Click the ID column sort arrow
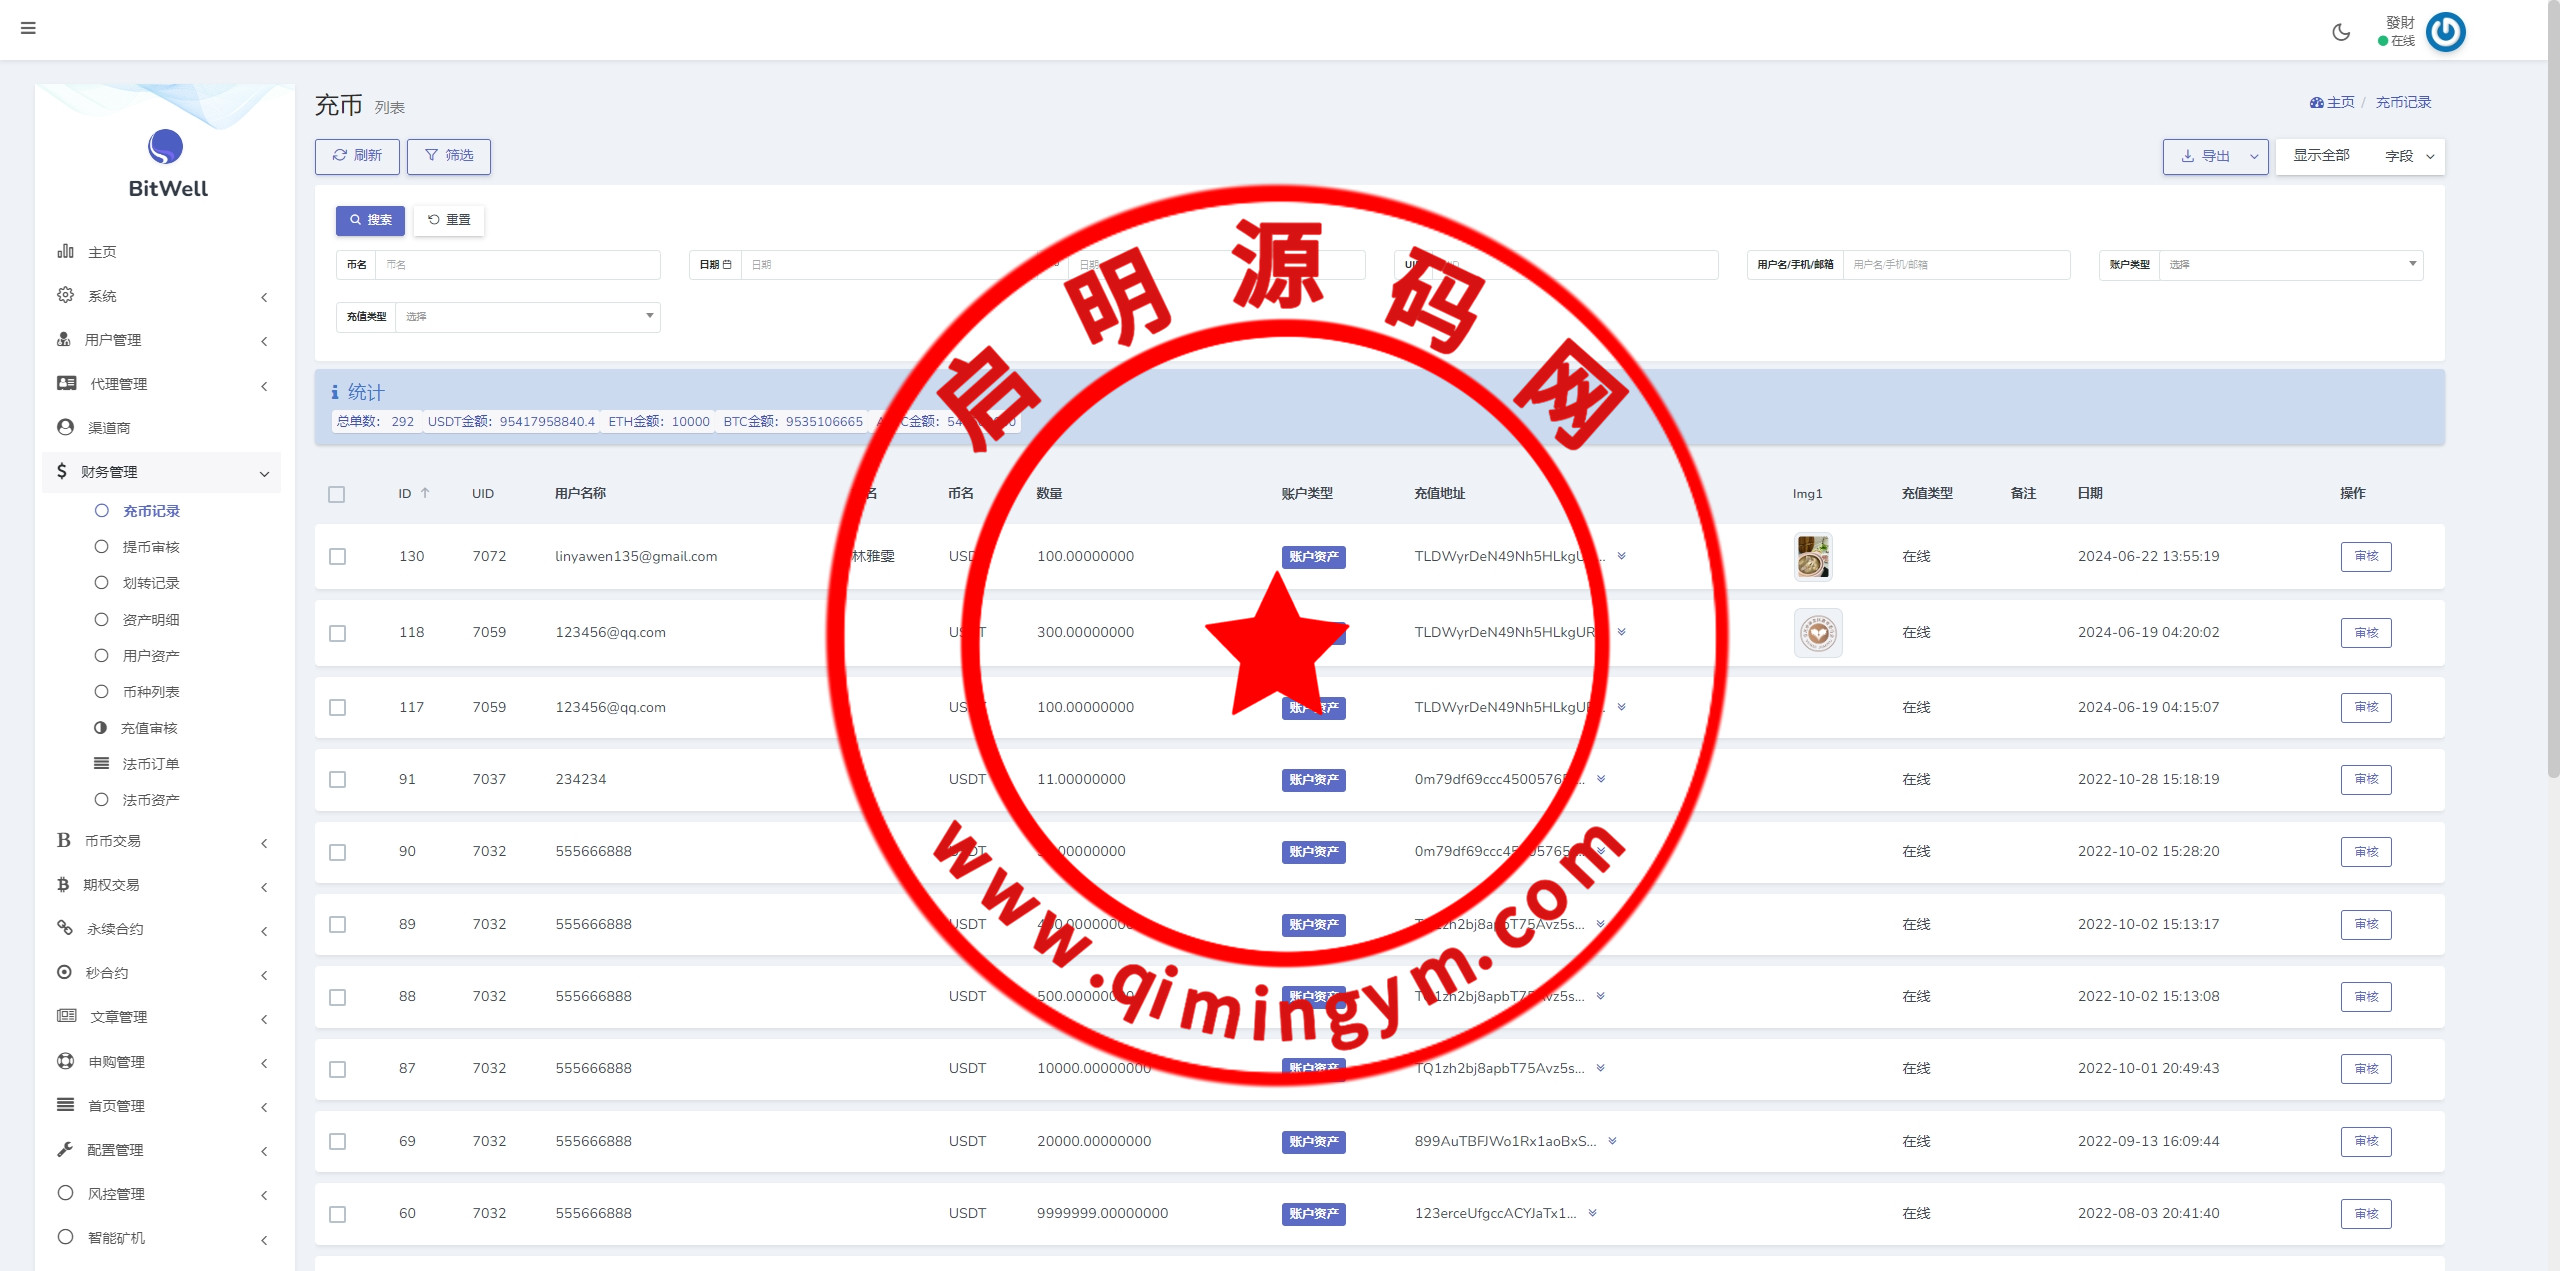This screenshot has height=1271, width=2560. [425, 493]
